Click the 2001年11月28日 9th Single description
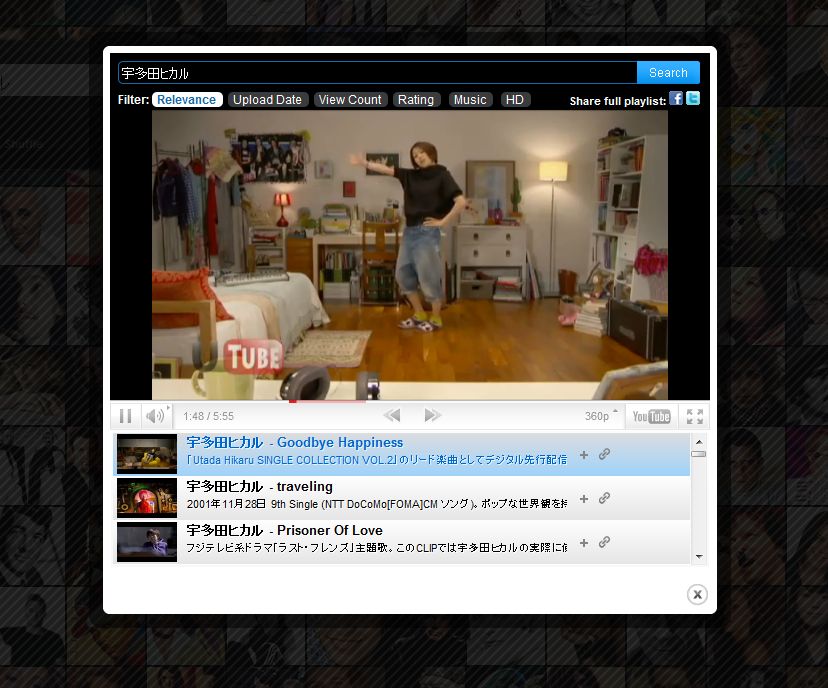 377,504
